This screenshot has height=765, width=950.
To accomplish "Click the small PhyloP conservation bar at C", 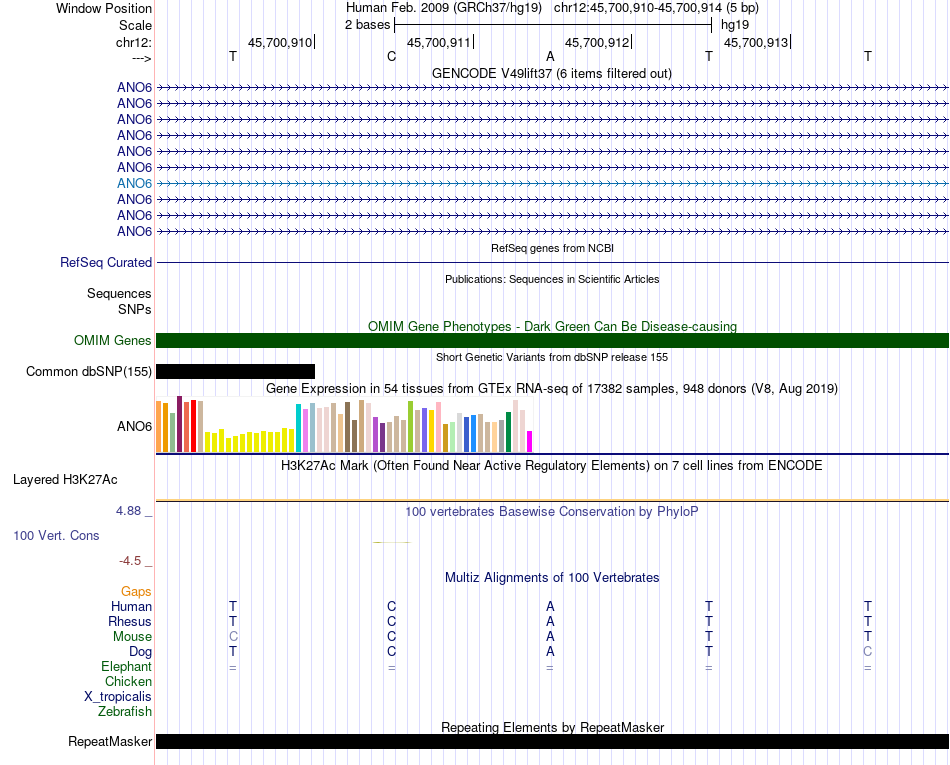I will tap(392, 543).
